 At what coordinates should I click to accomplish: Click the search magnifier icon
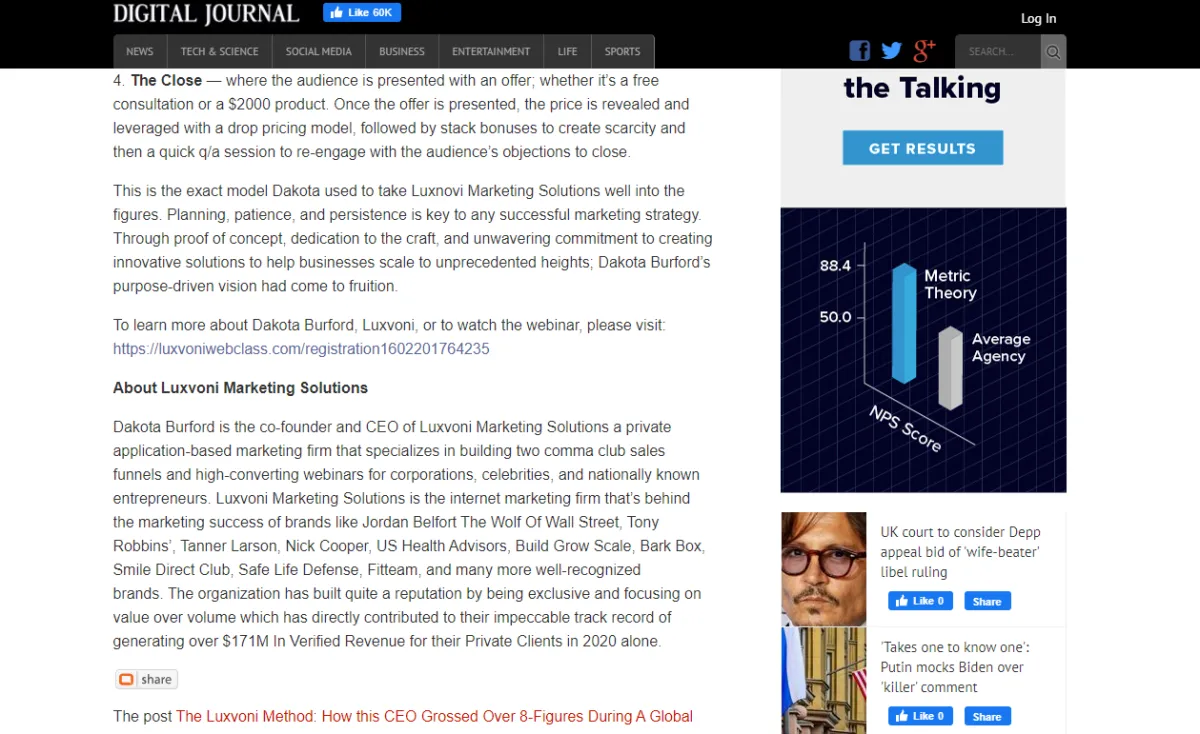tap(1053, 52)
